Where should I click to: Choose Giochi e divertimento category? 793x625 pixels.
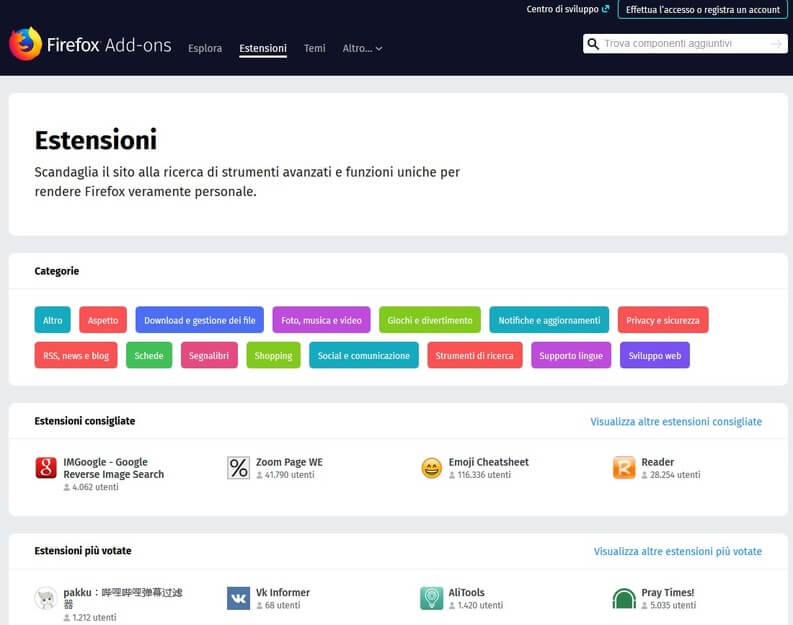[x=429, y=320]
